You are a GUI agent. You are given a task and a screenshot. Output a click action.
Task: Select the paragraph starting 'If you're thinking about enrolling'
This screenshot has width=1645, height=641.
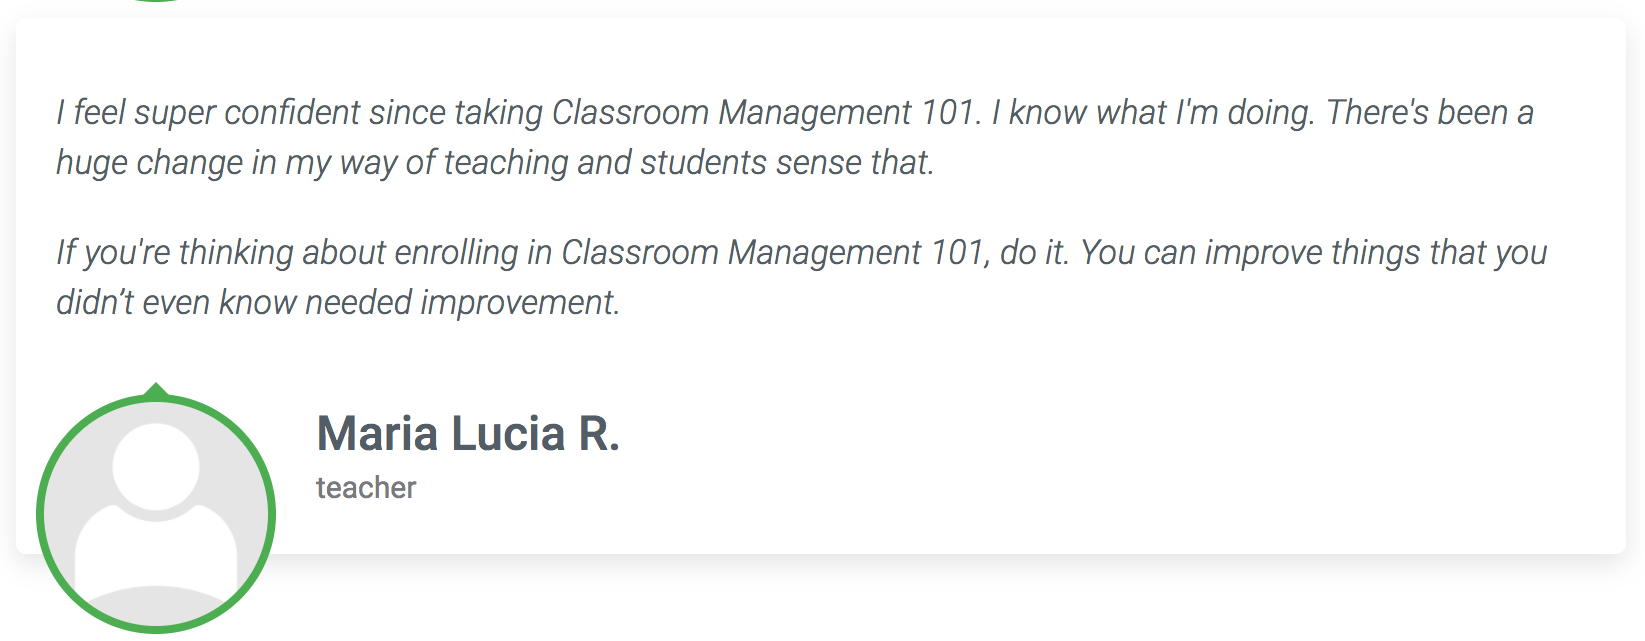[802, 277]
